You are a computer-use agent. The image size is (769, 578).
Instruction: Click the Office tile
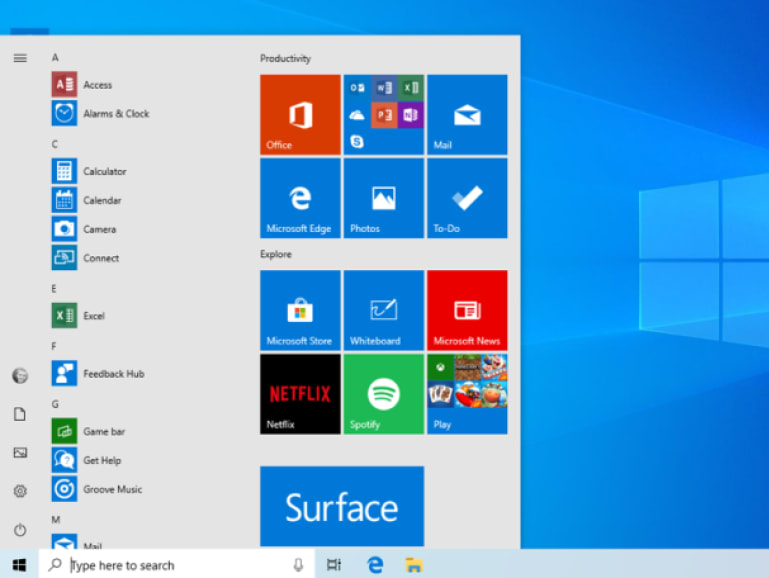(300, 115)
